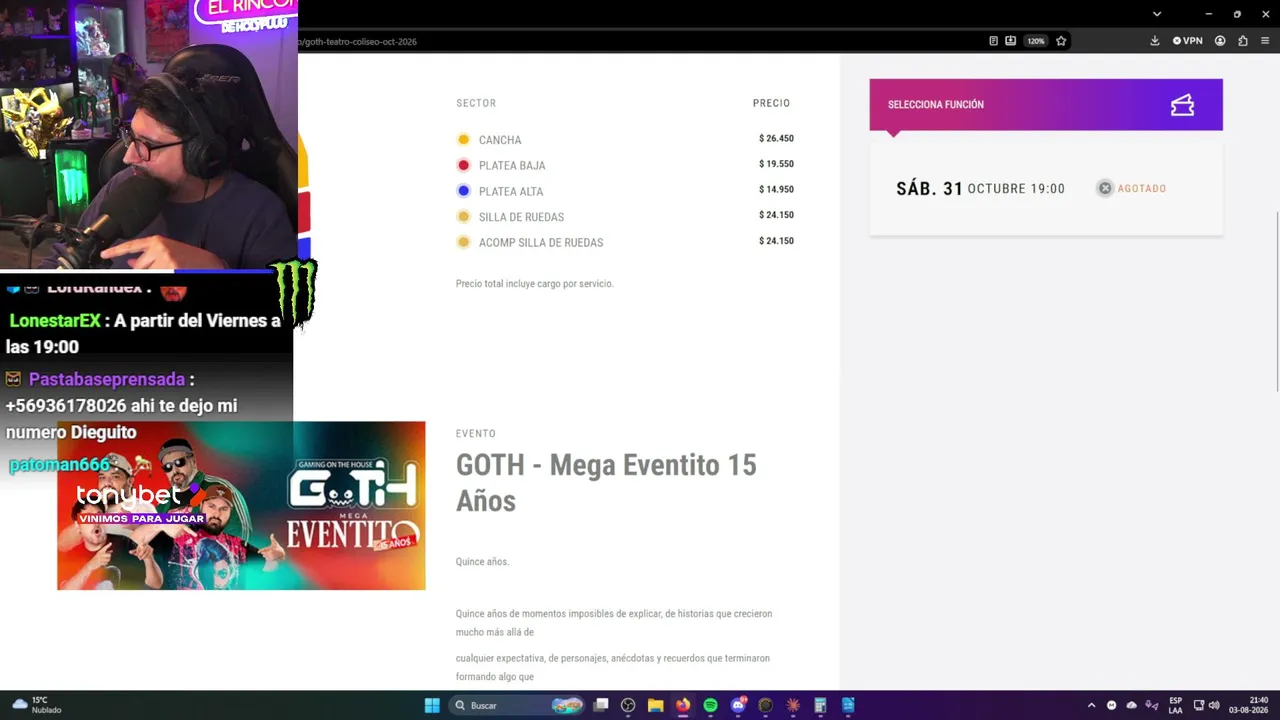Open the network status tray icon

tap(1199, 705)
